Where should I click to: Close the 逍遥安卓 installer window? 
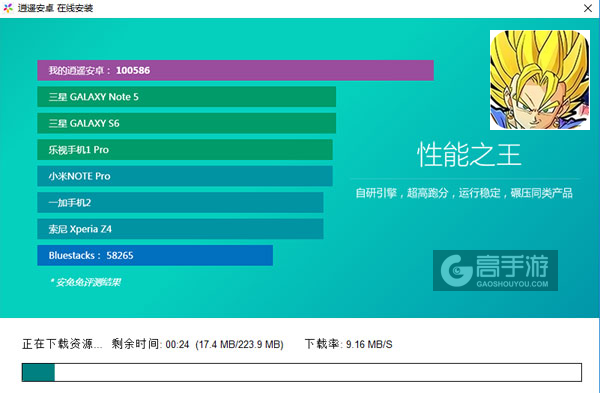click(588, 8)
